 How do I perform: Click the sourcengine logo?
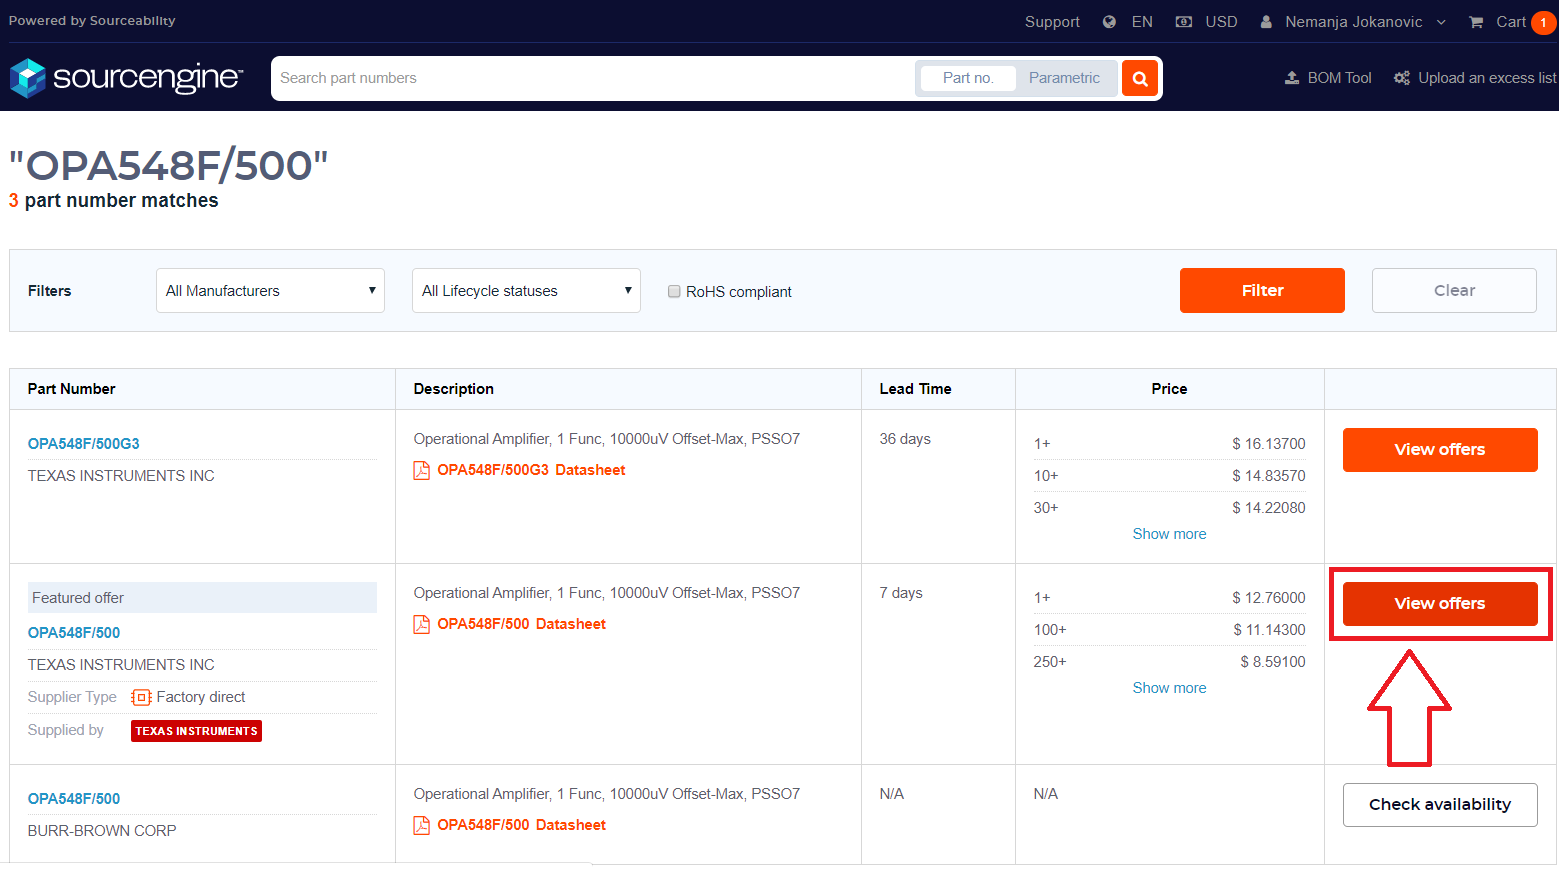[126, 78]
